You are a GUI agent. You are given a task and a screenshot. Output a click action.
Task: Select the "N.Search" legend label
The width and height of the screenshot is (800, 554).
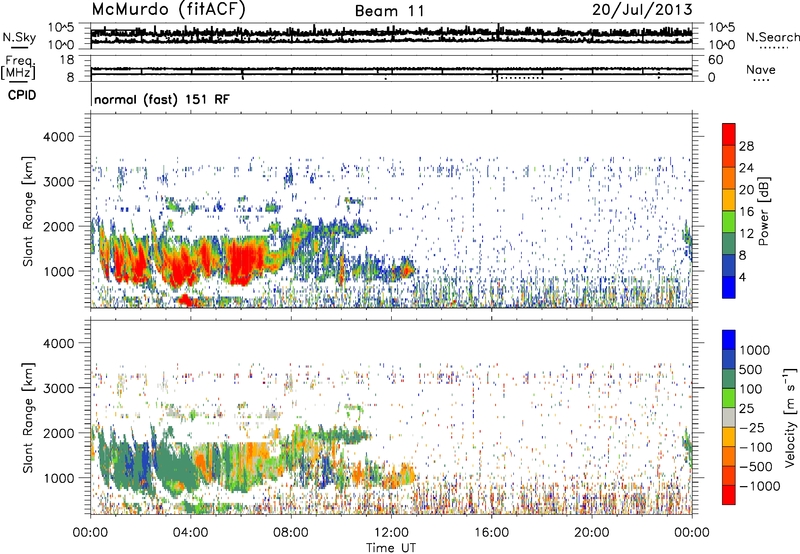point(772,37)
